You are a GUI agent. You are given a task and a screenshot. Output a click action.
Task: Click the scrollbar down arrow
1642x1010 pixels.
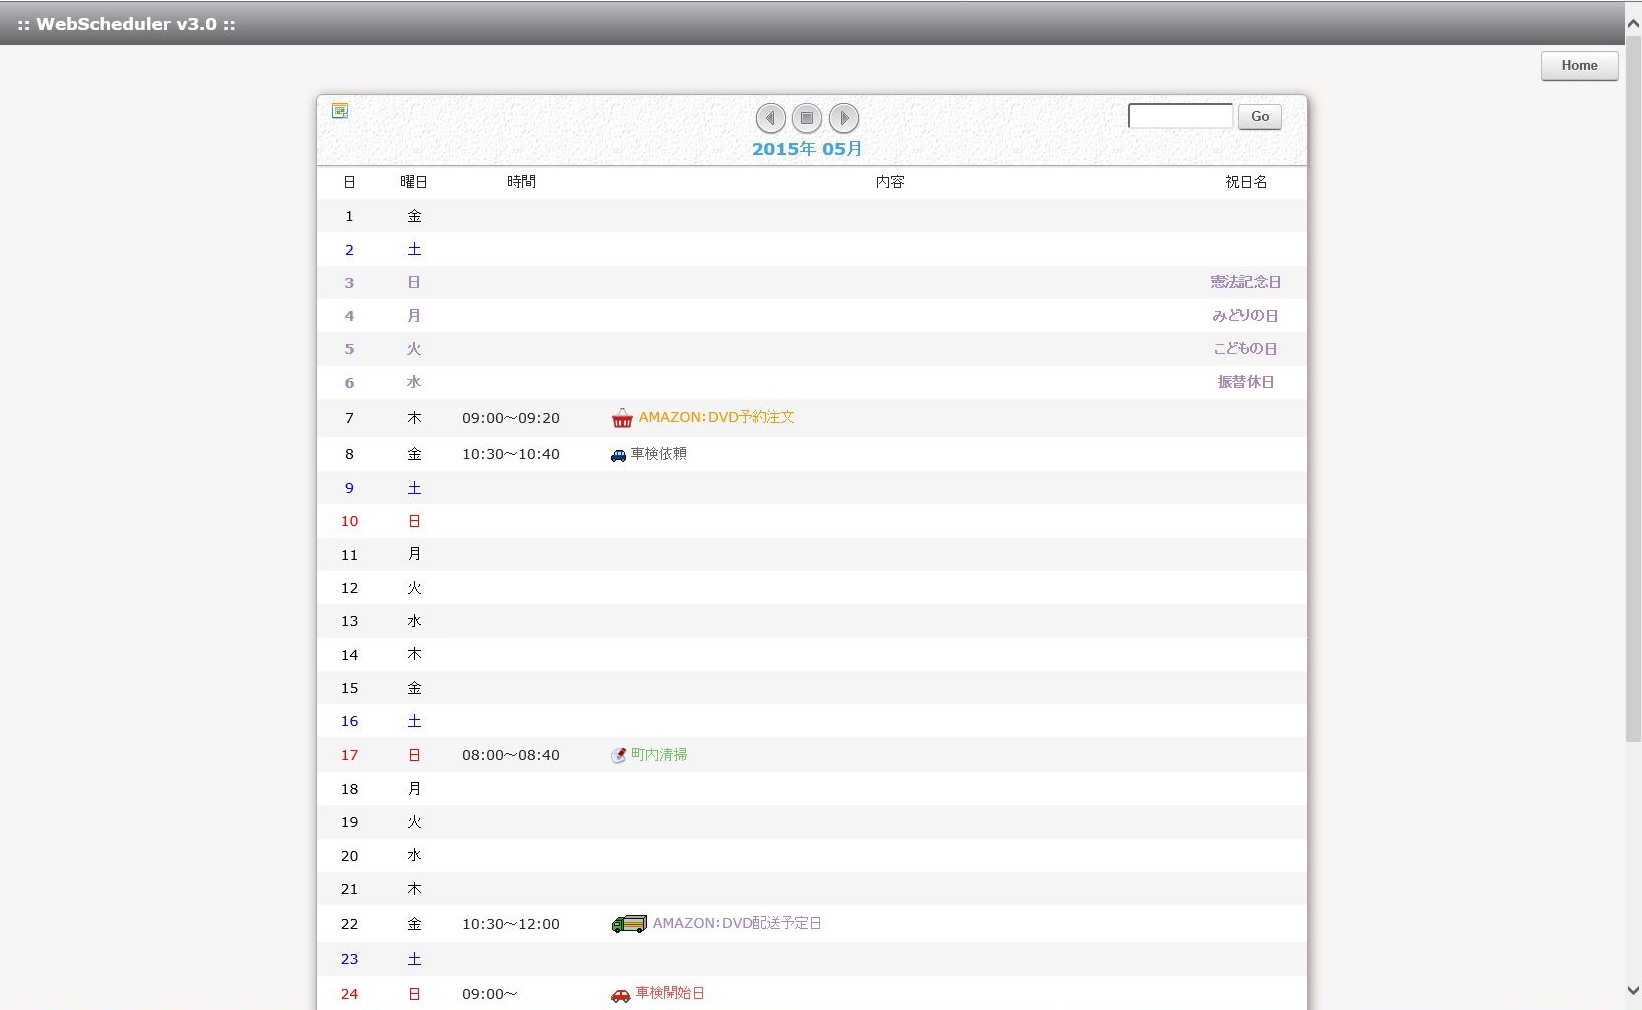click(x=1633, y=991)
